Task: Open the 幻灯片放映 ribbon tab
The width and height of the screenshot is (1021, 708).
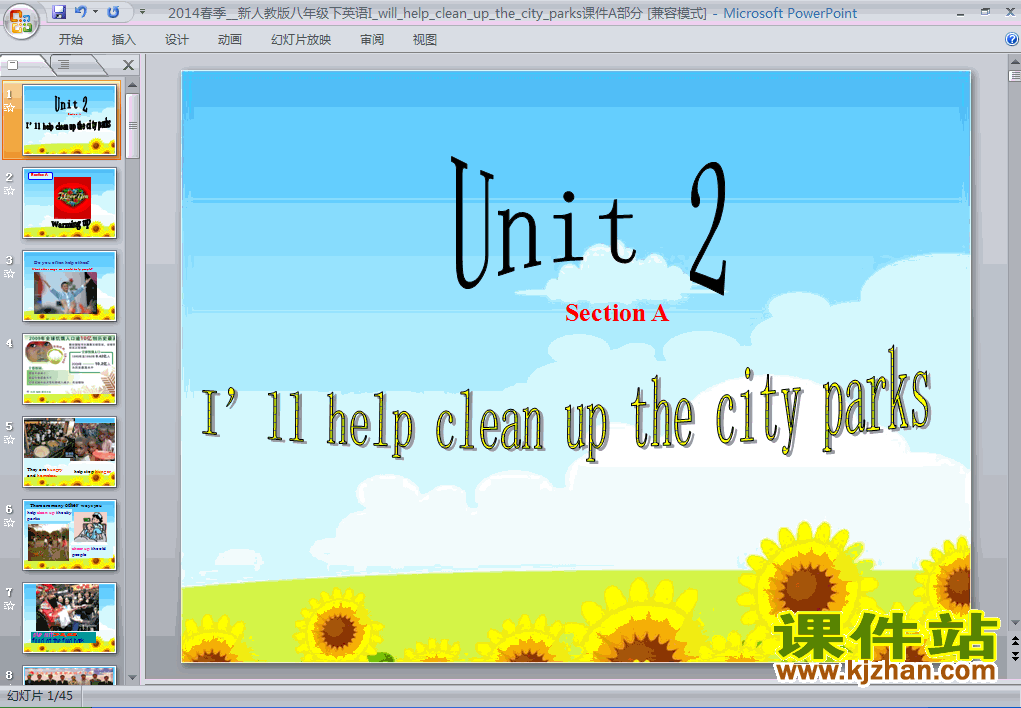Action: point(301,40)
